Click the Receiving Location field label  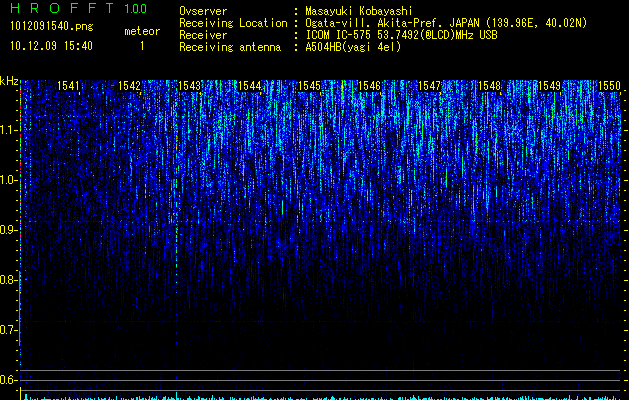tap(233, 23)
